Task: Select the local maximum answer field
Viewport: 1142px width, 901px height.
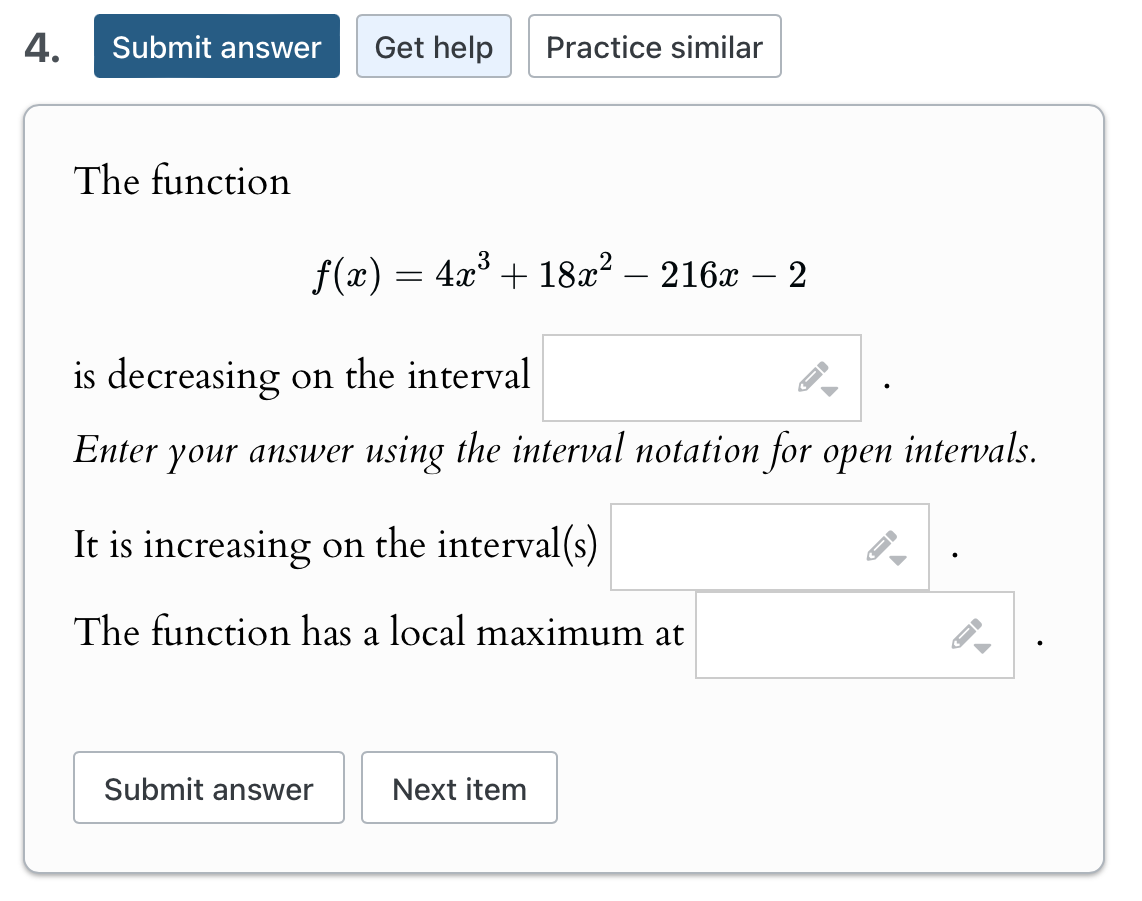Action: [820, 634]
